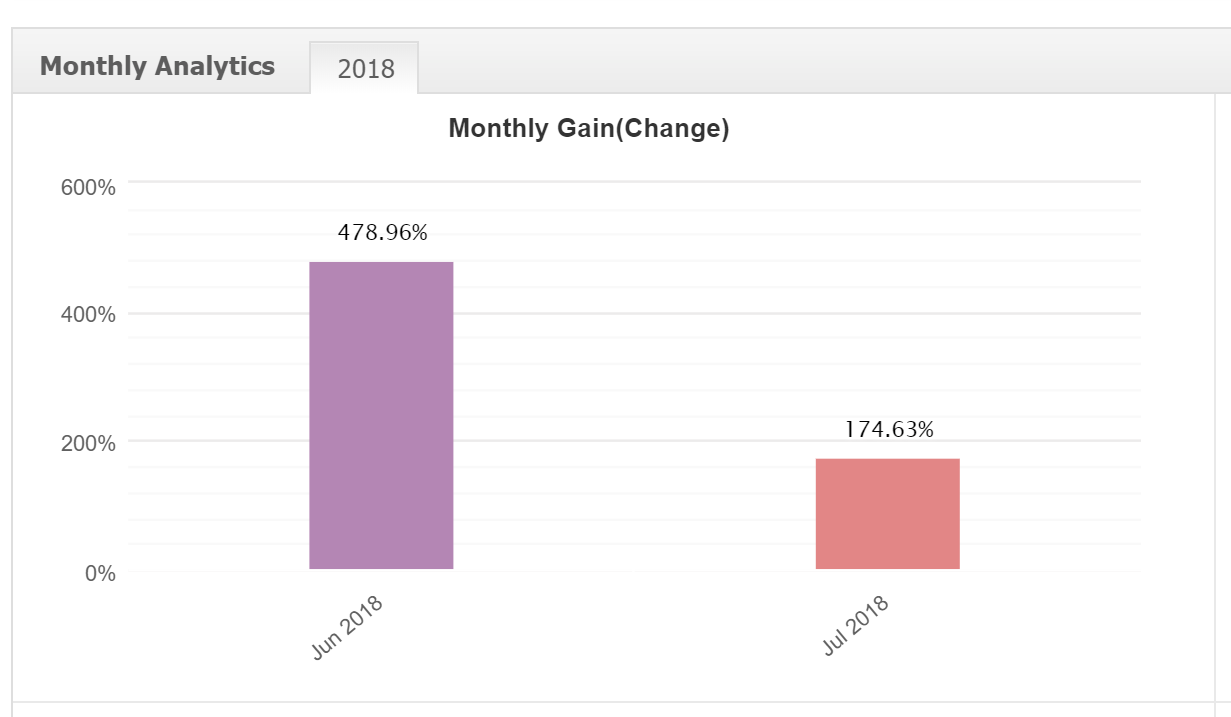The image size is (1231, 717).
Task: Click the purple Jun 2018 bar
Action: (381, 415)
